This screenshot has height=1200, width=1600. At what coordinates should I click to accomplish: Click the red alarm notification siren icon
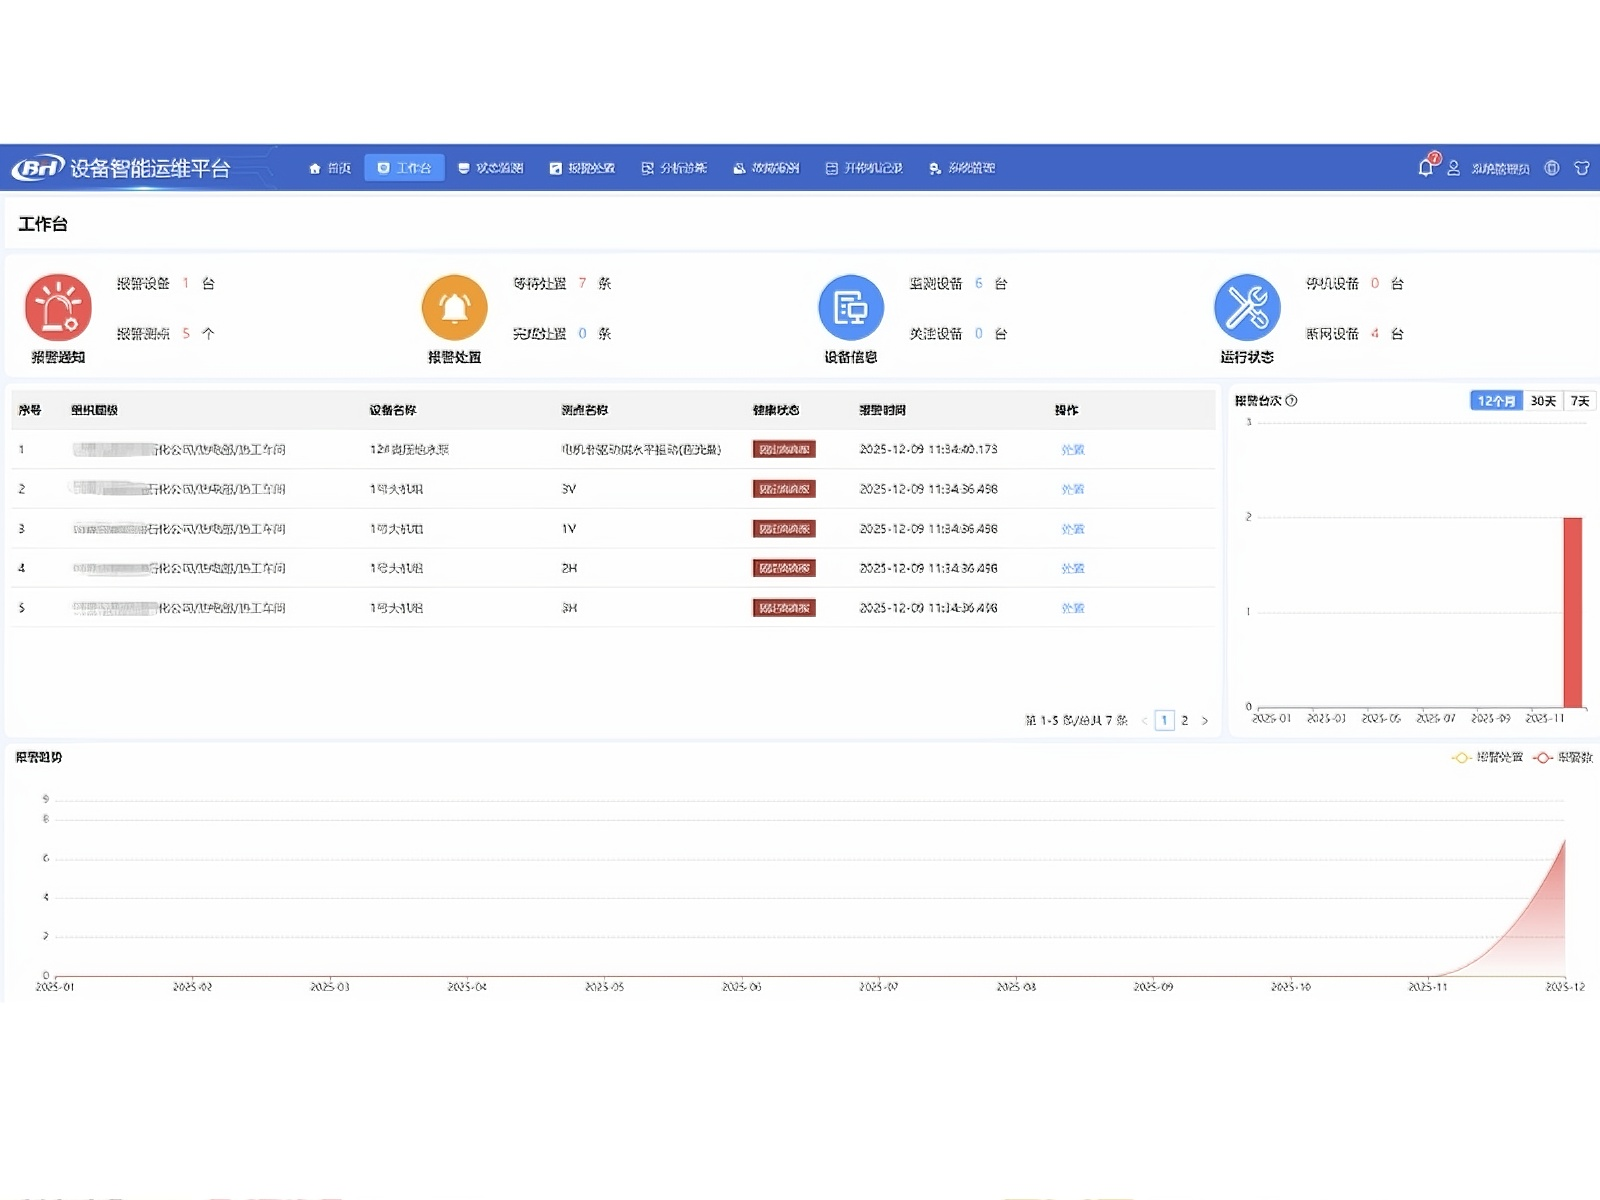pyautogui.click(x=58, y=307)
